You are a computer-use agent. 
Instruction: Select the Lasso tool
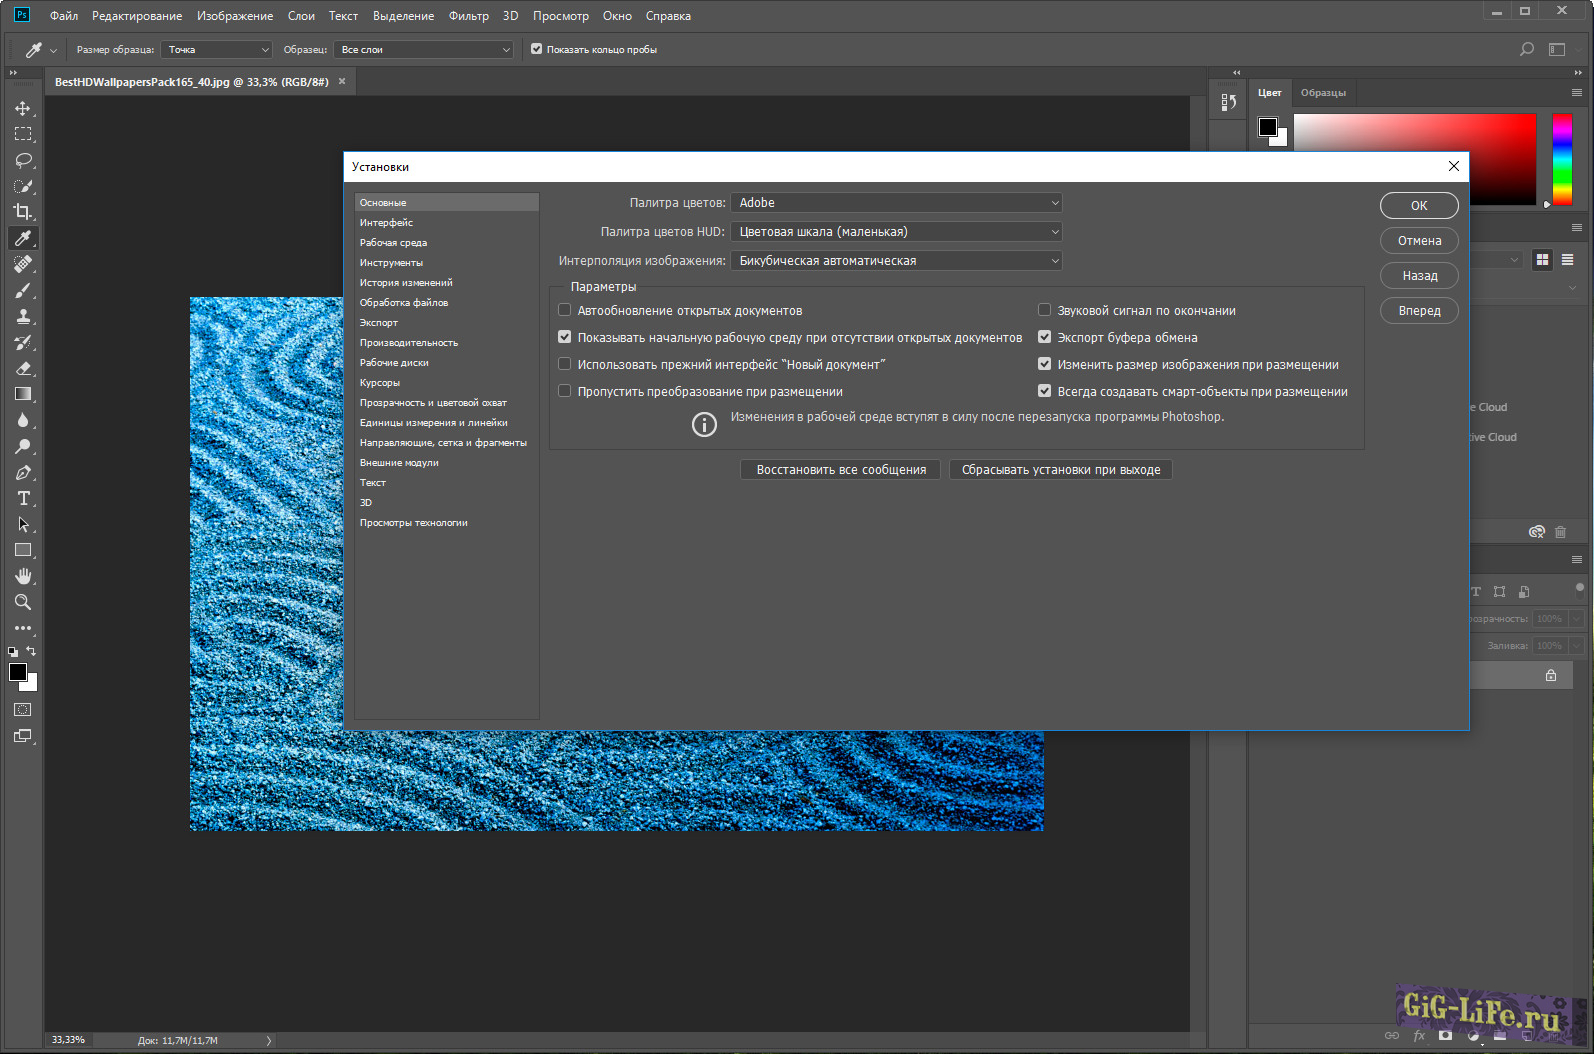[23, 160]
